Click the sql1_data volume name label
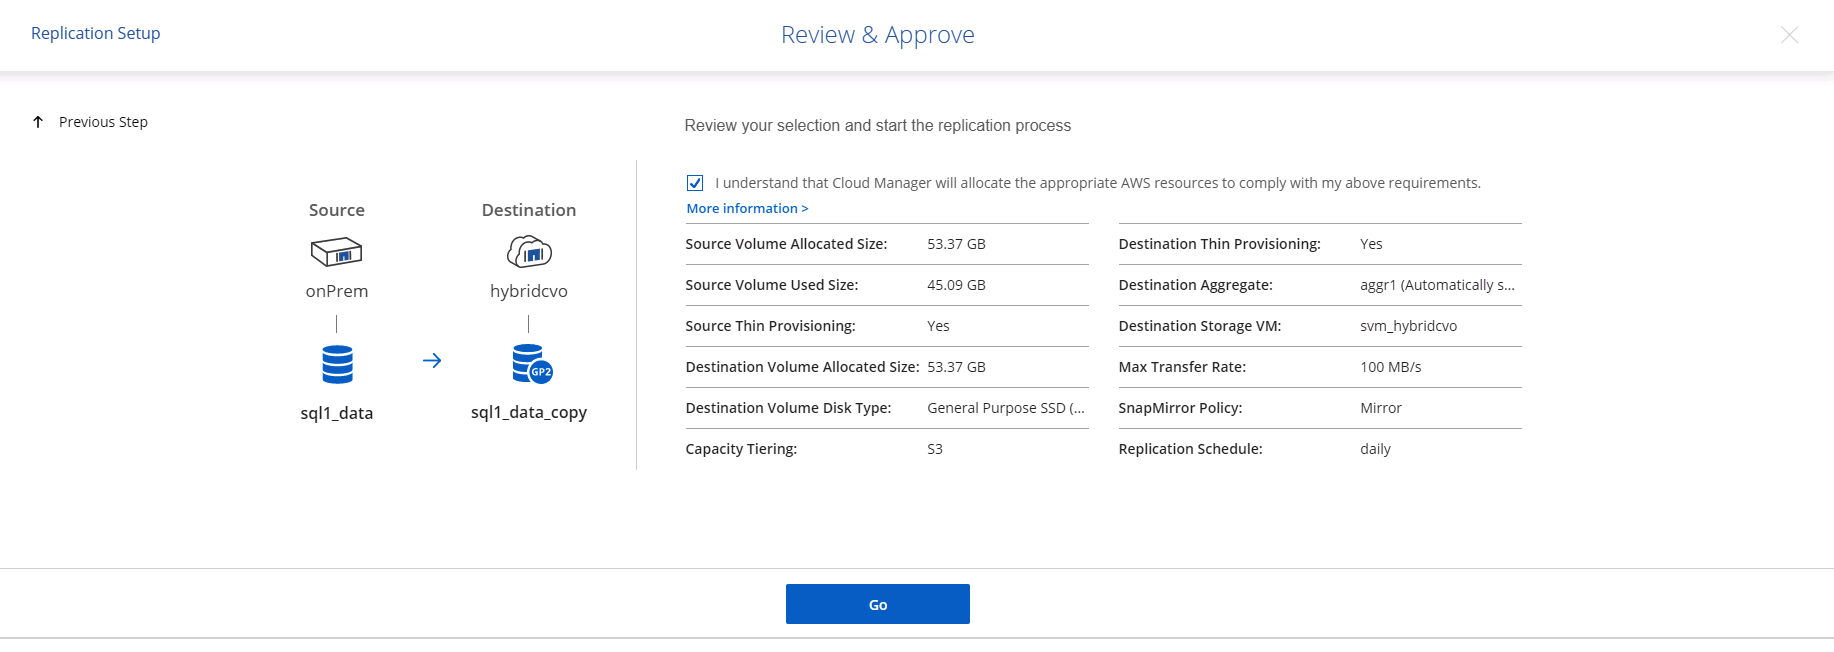The width and height of the screenshot is (1834, 652). pyautogui.click(x=337, y=413)
